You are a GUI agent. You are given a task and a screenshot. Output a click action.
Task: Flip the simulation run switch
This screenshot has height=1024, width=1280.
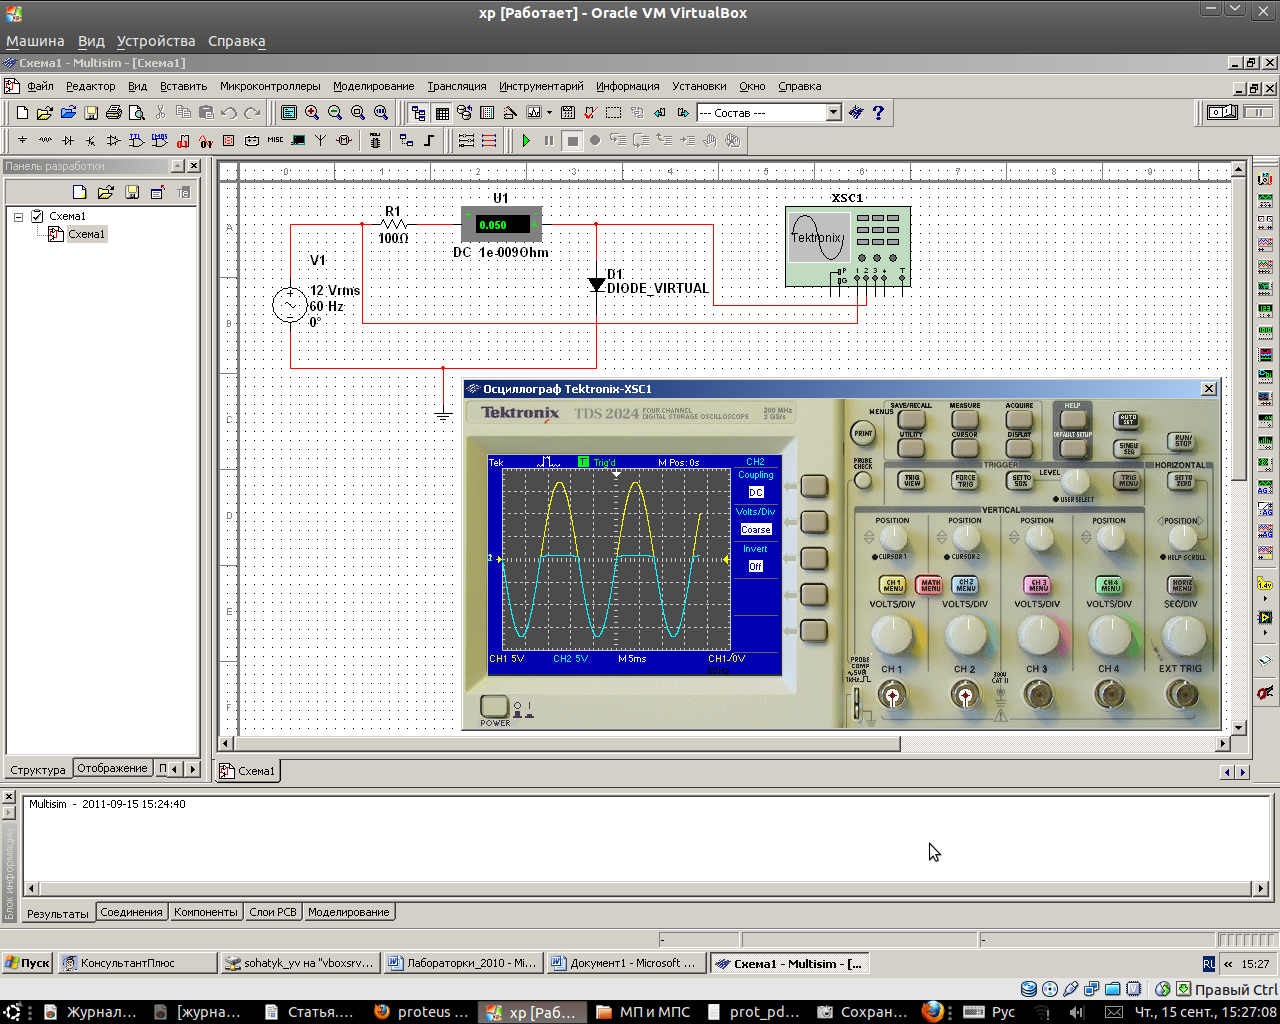click(1223, 112)
